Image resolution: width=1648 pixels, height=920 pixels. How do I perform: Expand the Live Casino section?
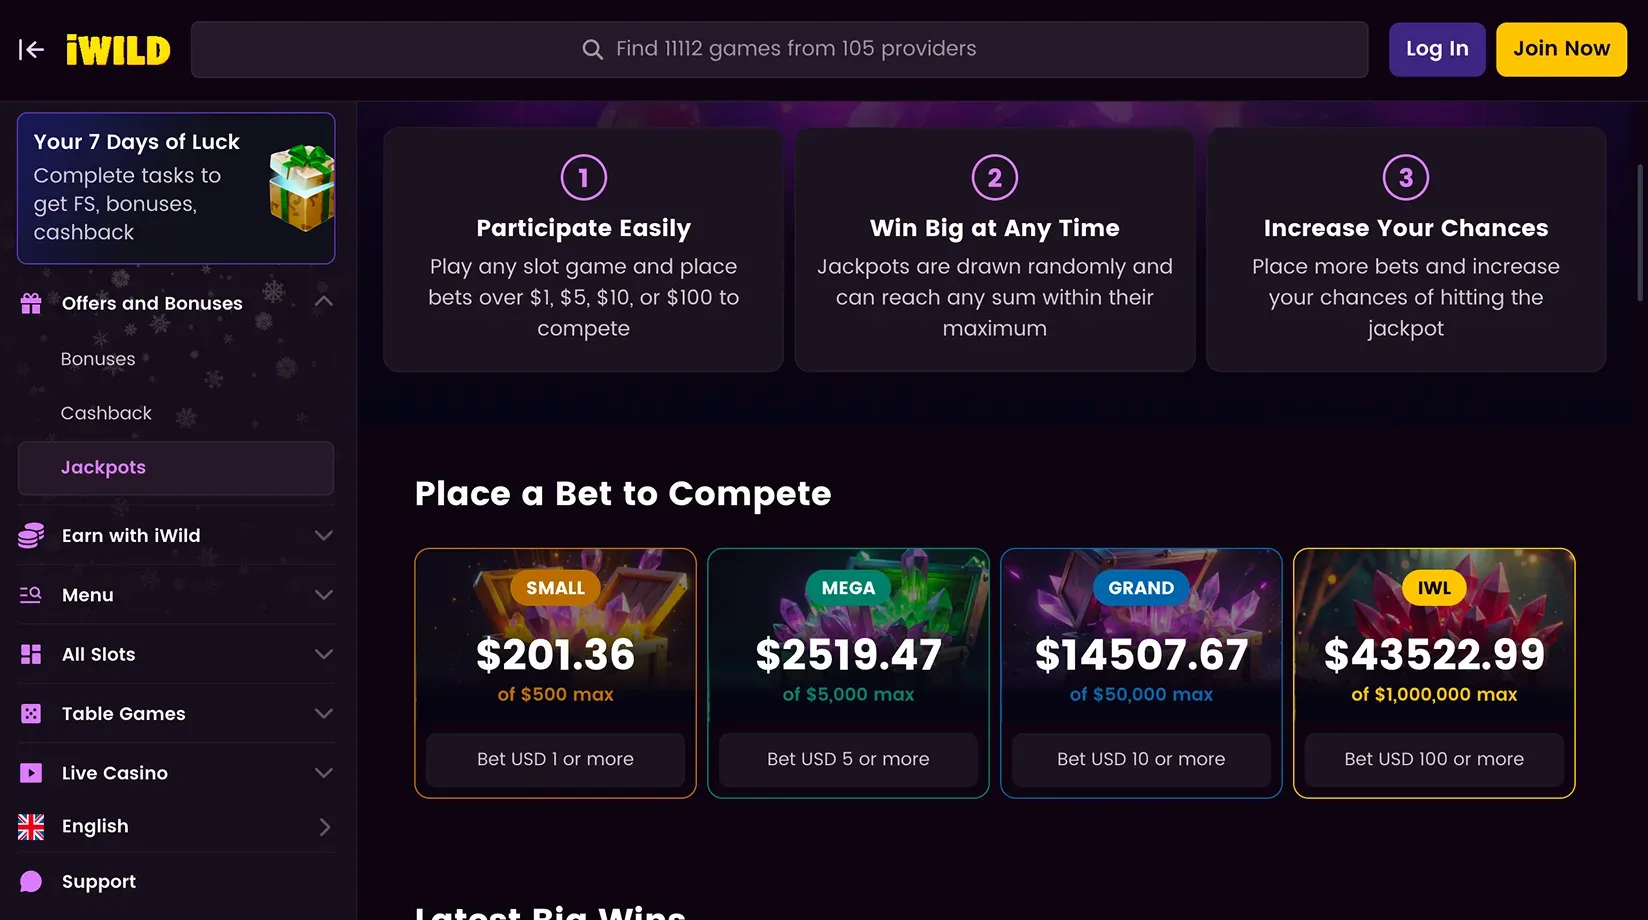322,772
